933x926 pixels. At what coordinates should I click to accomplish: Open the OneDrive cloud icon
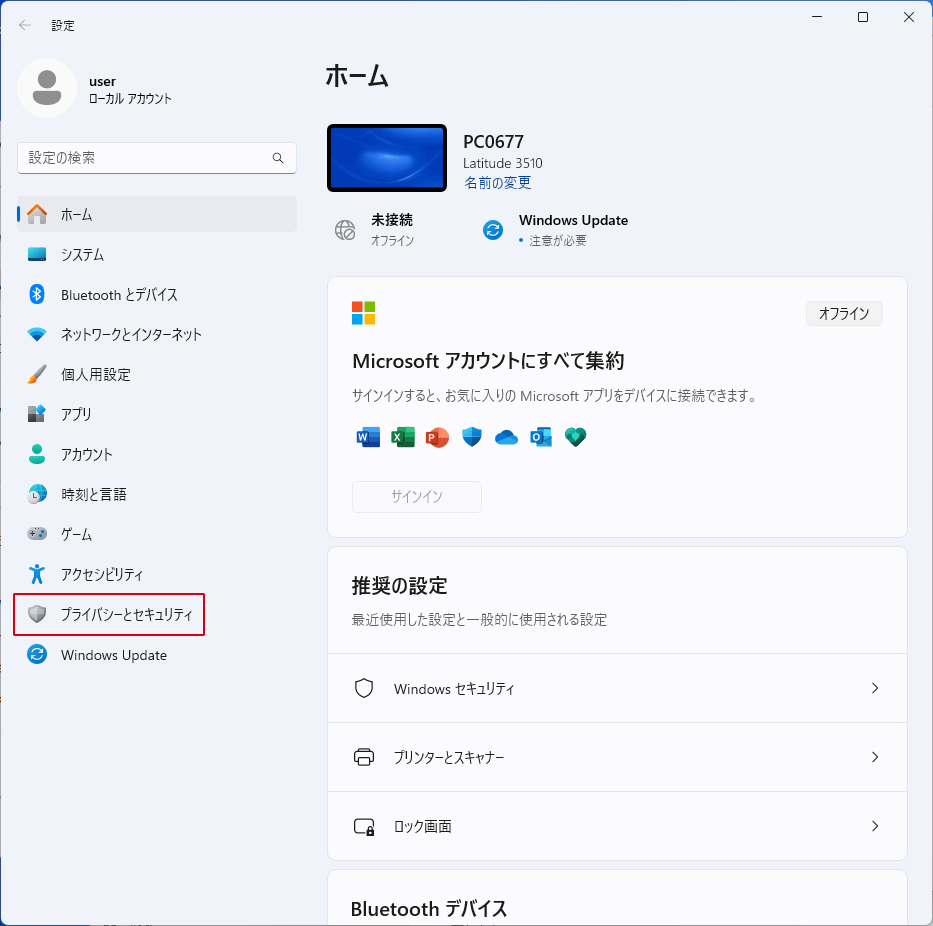tap(506, 437)
